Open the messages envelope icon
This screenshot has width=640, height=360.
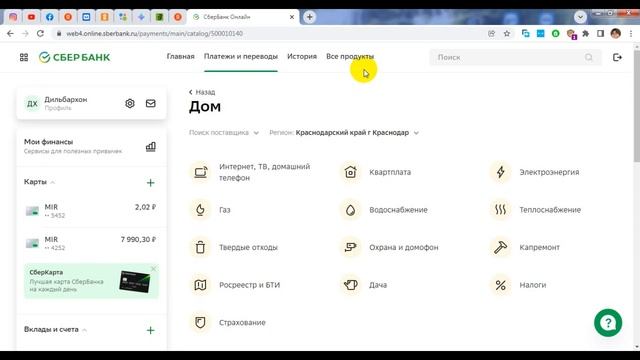[151, 103]
